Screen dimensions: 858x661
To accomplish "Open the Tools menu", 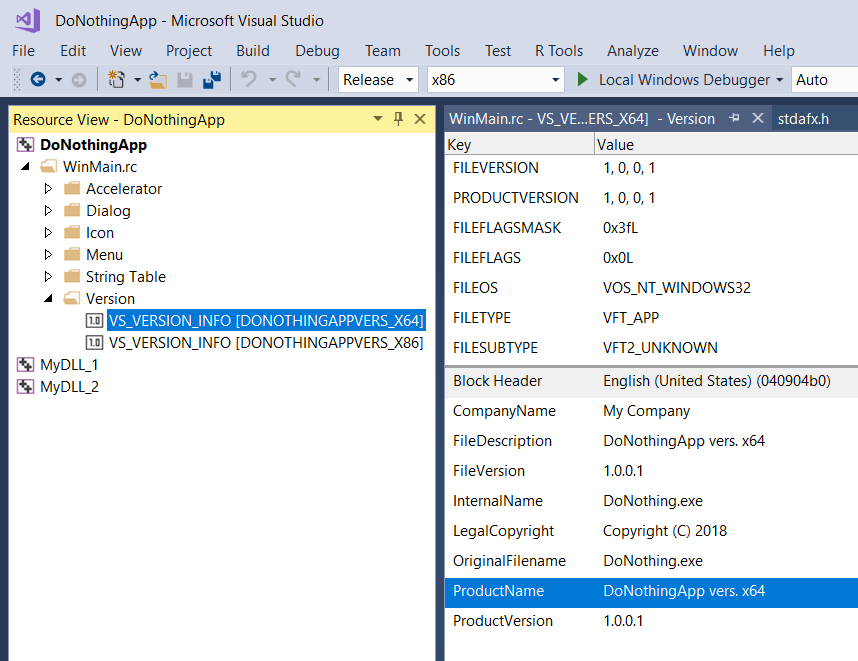I will point(442,51).
